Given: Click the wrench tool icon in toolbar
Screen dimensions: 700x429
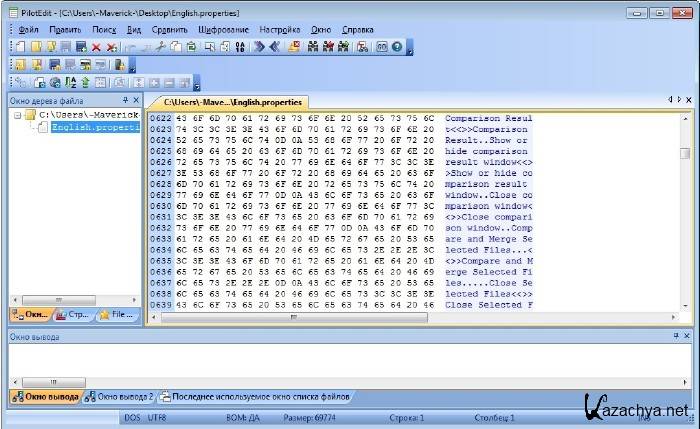Looking at the screenshot, I should click(x=160, y=47).
